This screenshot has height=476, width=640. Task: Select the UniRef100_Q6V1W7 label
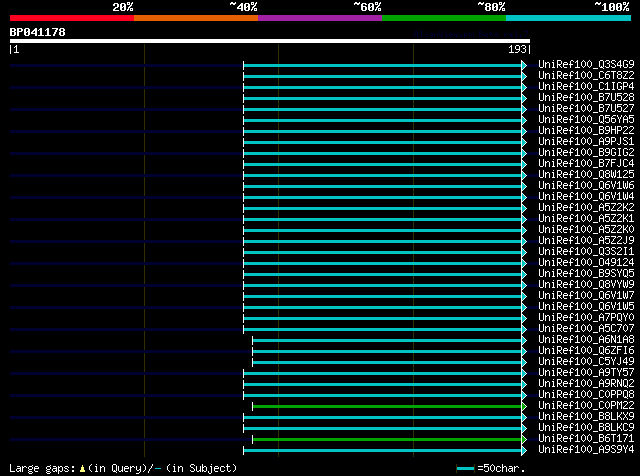click(x=586, y=296)
